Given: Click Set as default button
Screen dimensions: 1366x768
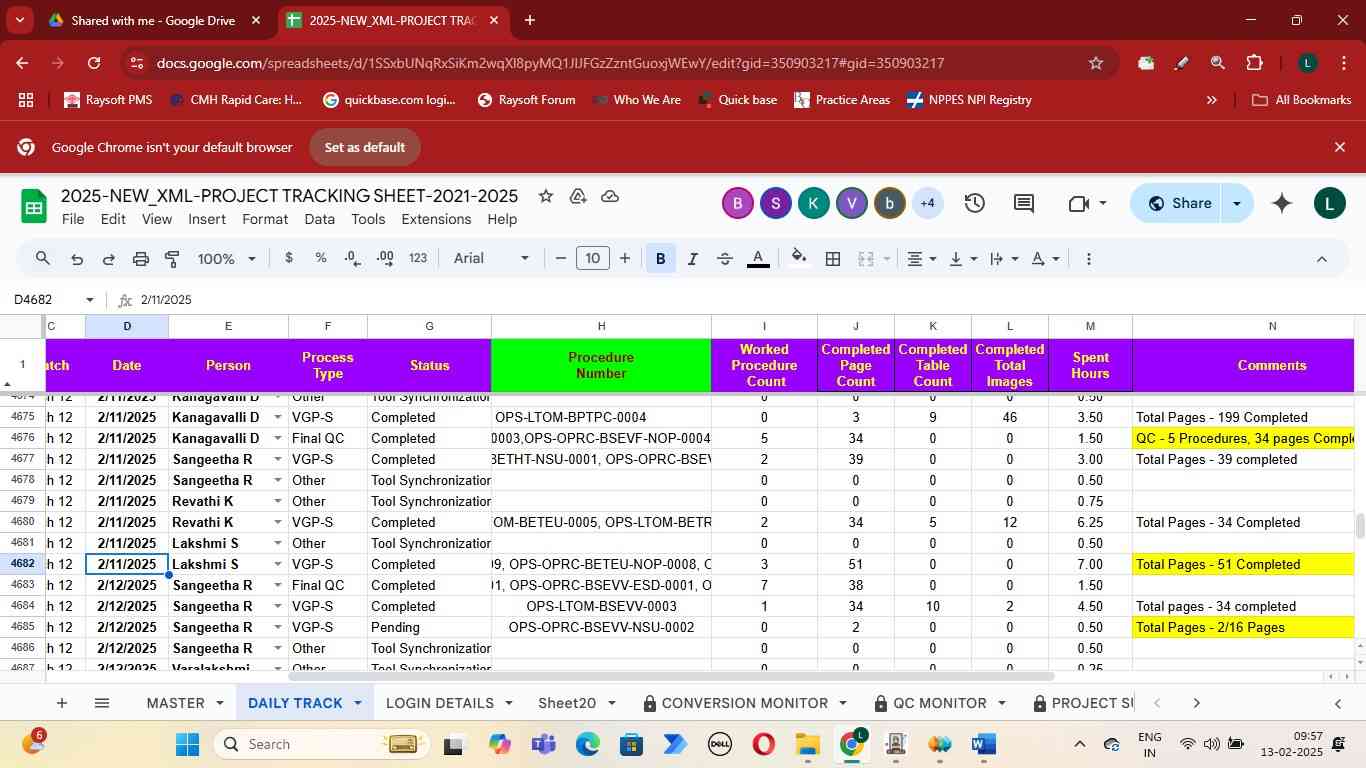Looking at the screenshot, I should point(364,147).
